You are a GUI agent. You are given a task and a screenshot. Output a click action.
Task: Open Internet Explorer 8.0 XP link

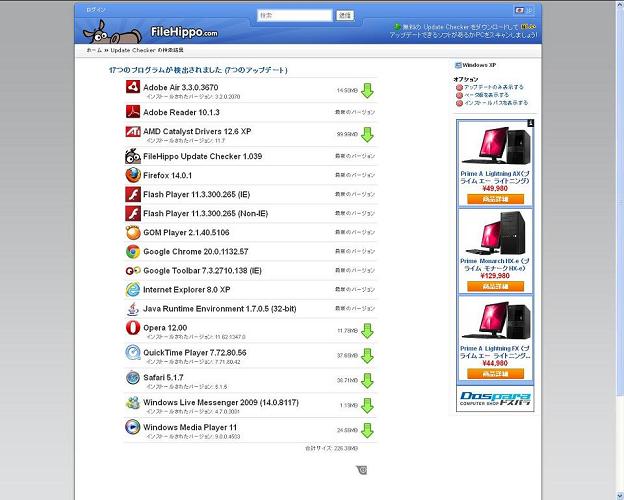187,290
